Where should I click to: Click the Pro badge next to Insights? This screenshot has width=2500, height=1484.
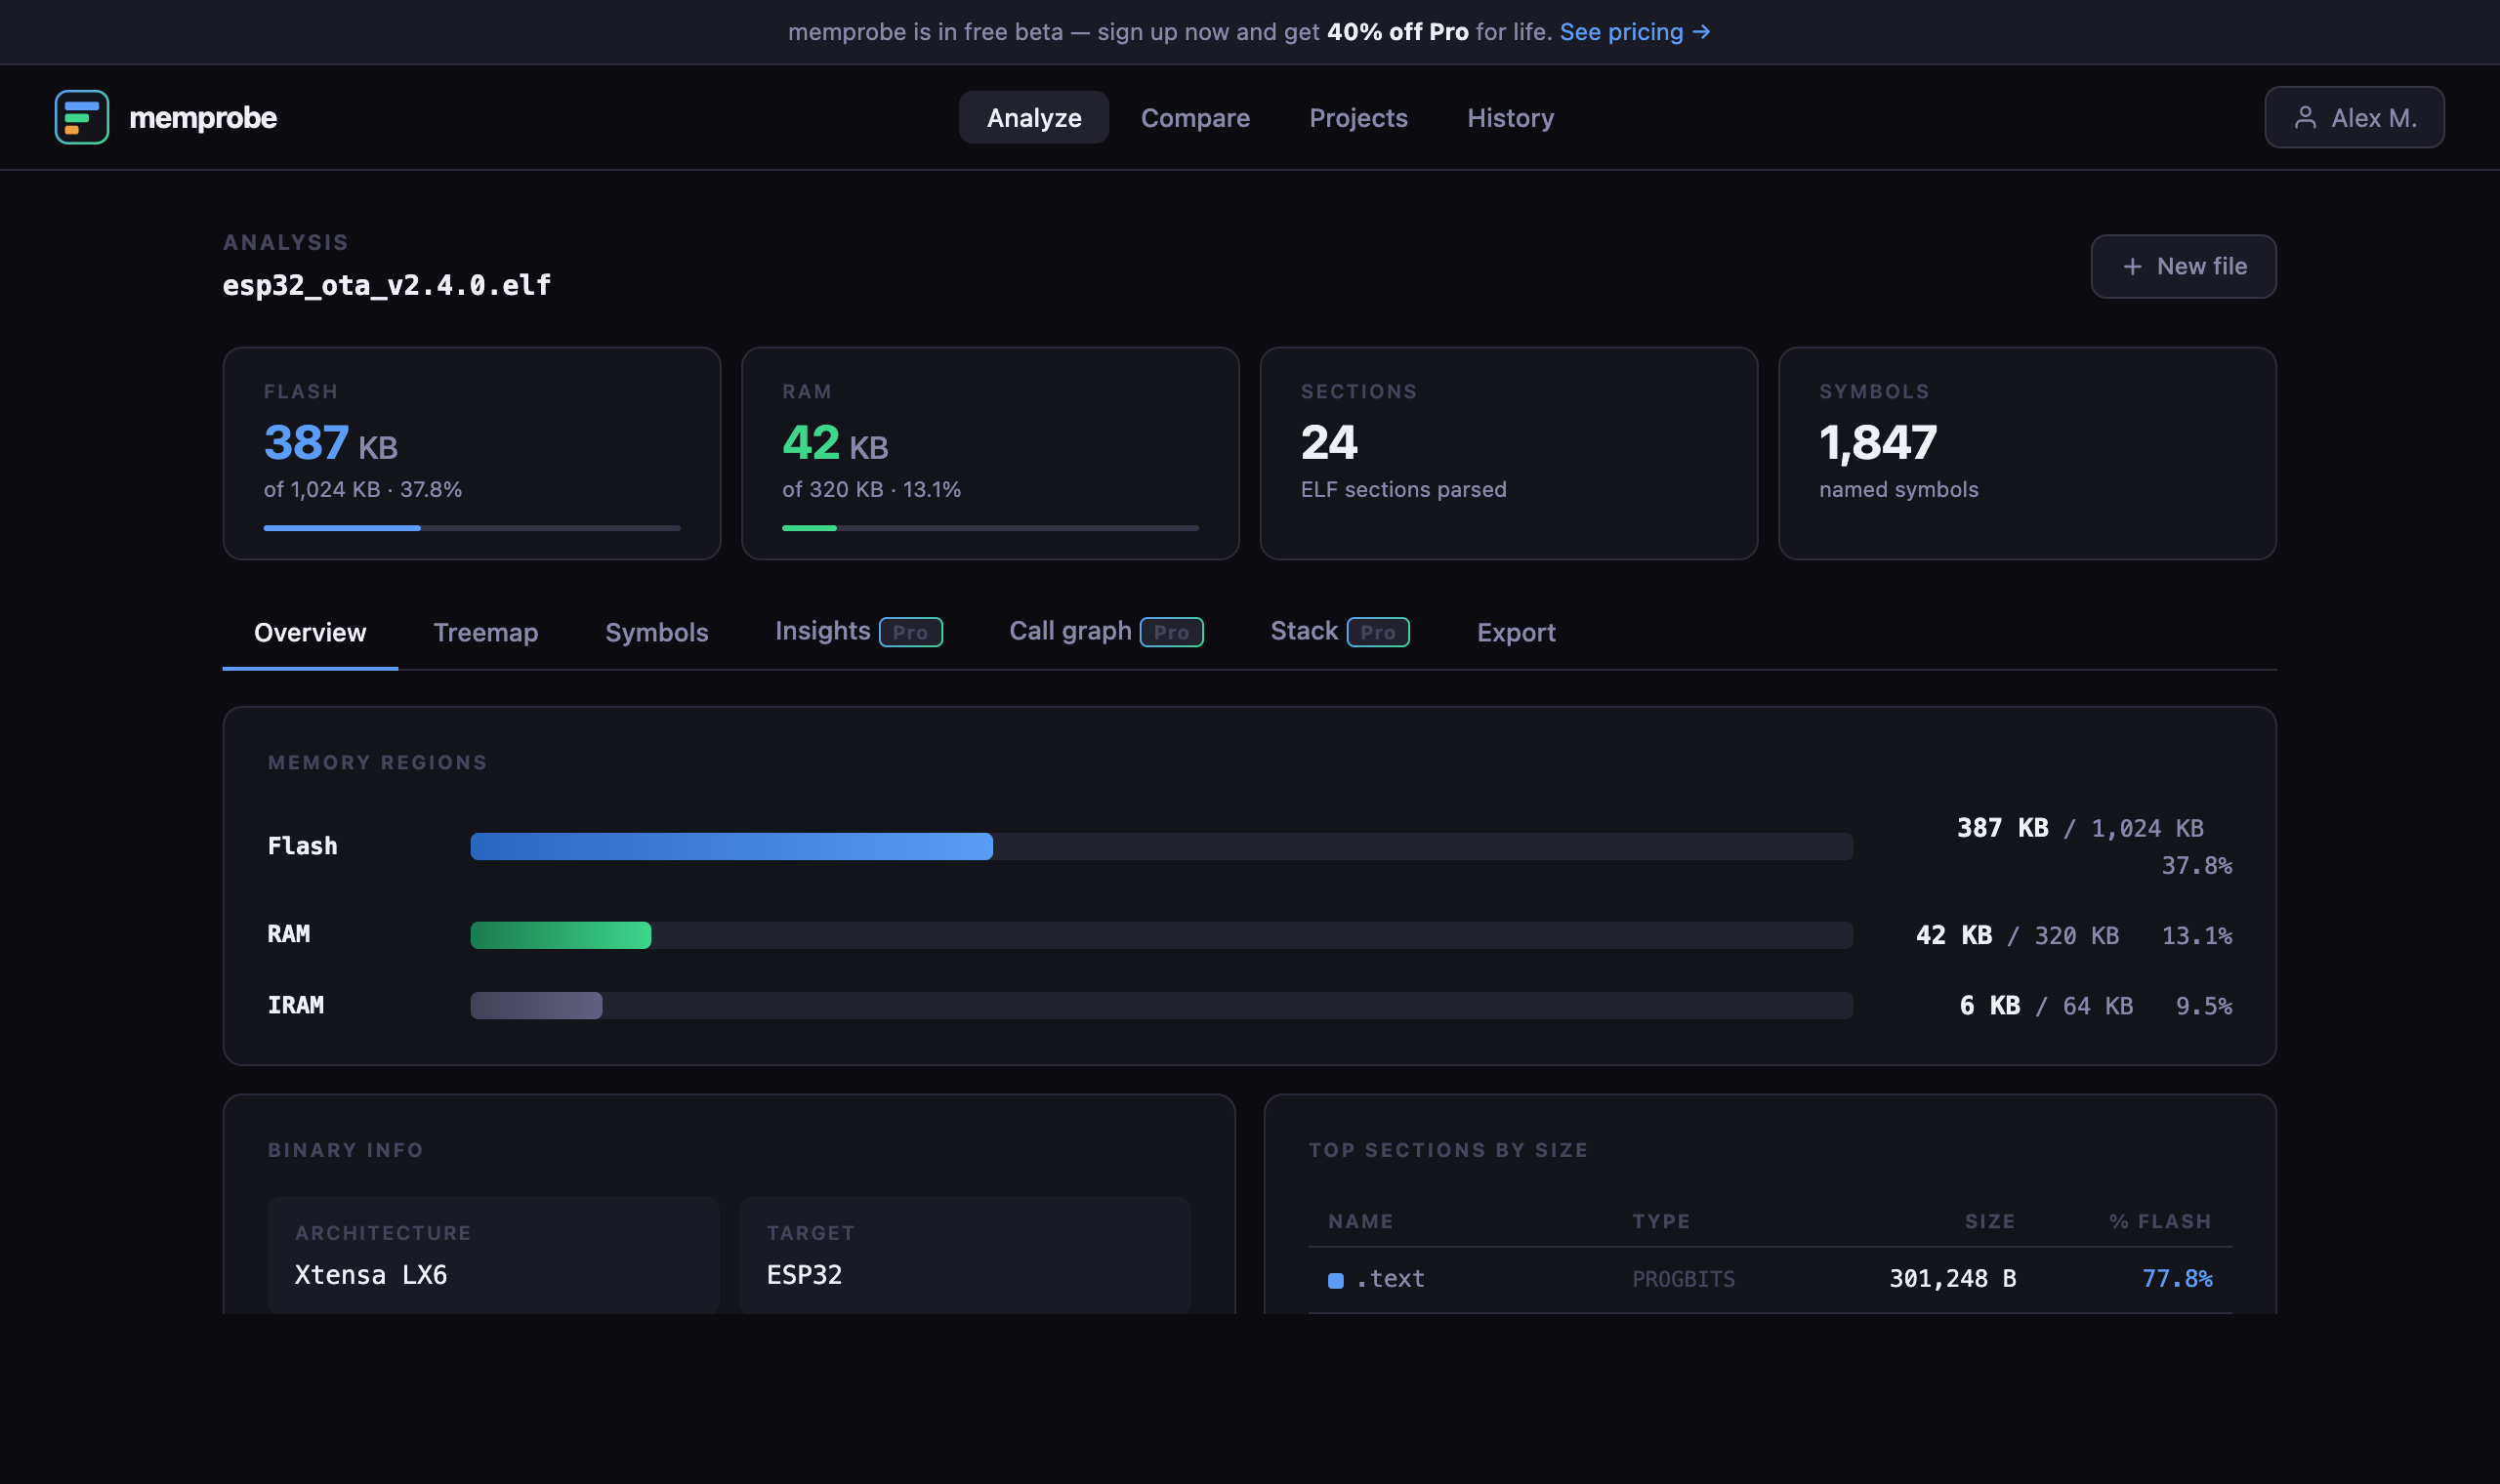coord(910,632)
